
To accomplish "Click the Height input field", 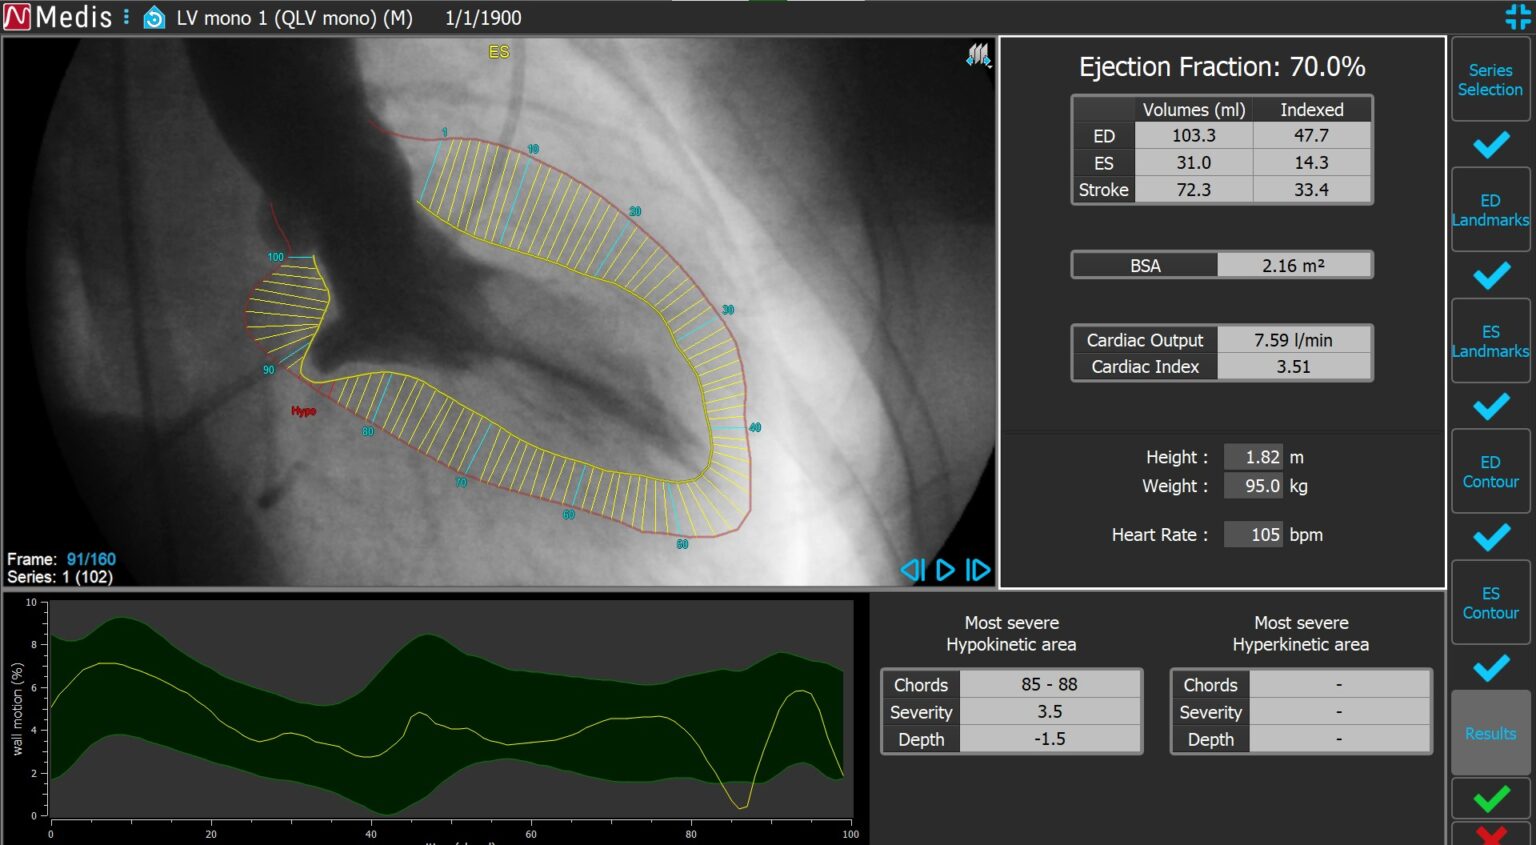I will point(1254,457).
